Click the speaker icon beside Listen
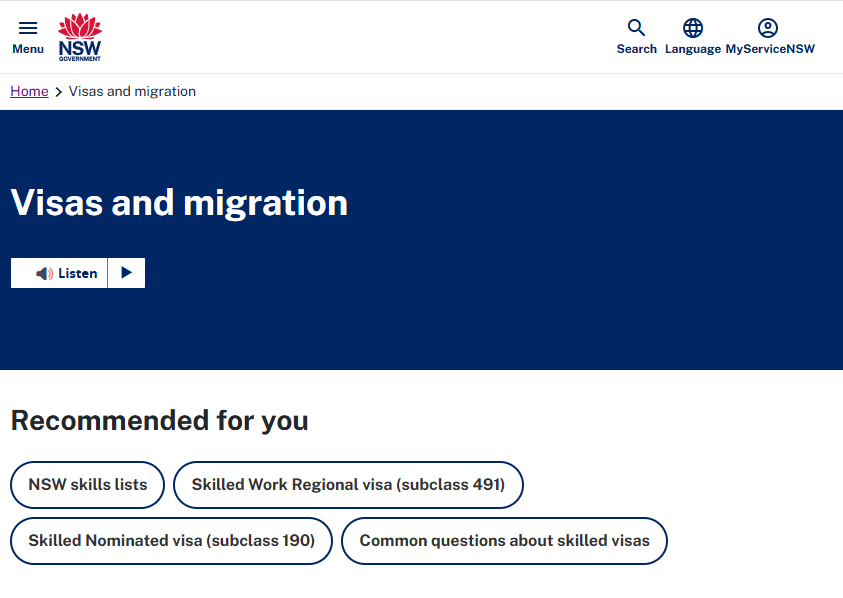843x598 pixels. [44, 273]
